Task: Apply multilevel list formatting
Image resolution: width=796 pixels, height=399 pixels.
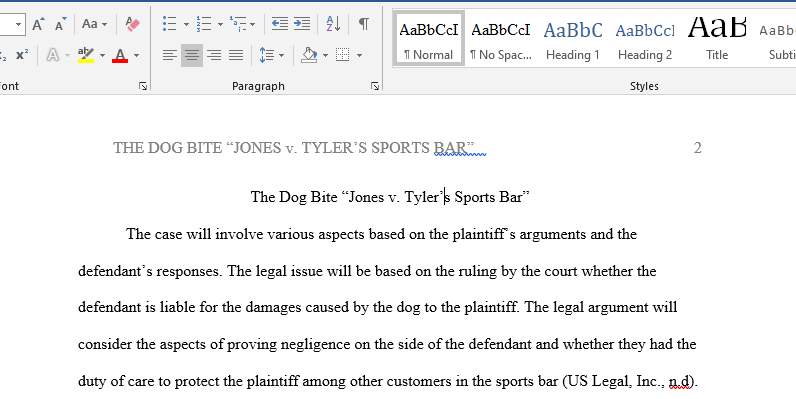Action: tap(238, 24)
